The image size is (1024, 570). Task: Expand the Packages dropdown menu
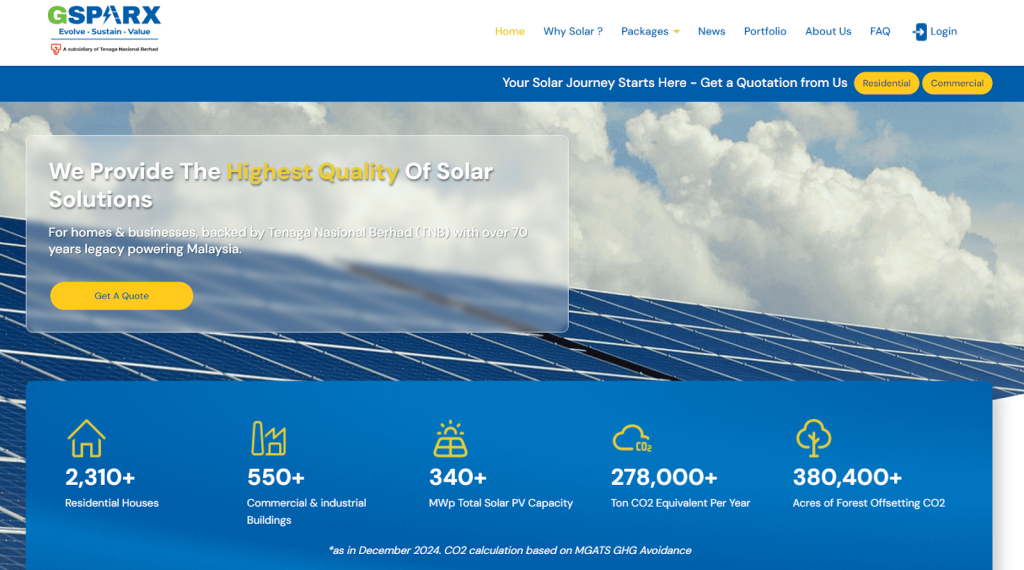click(x=649, y=32)
